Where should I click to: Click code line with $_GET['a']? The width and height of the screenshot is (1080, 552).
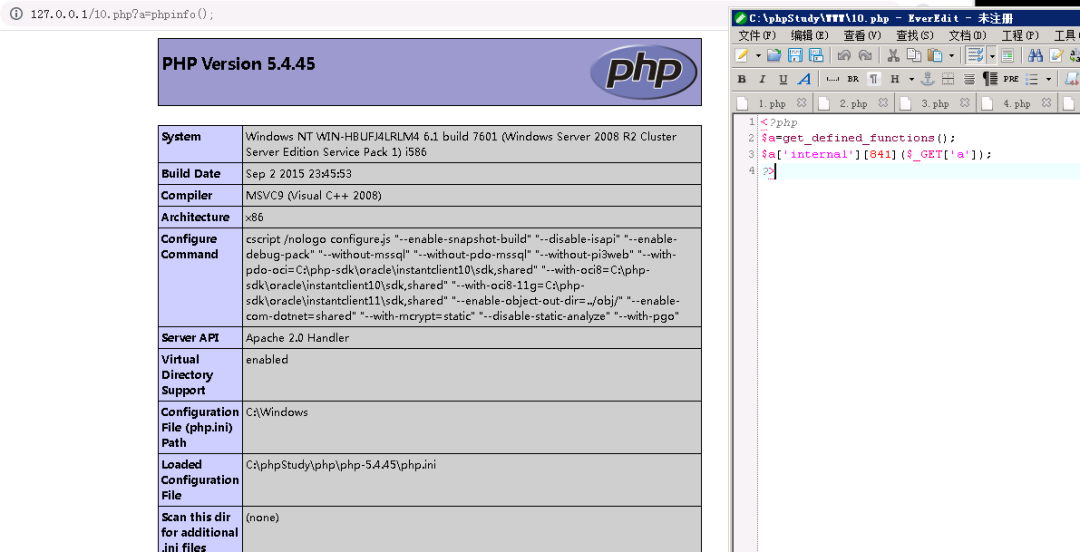coord(876,154)
